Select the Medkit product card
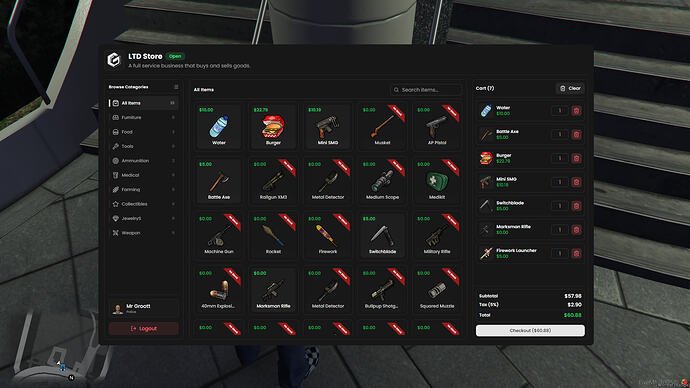 pos(437,181)
